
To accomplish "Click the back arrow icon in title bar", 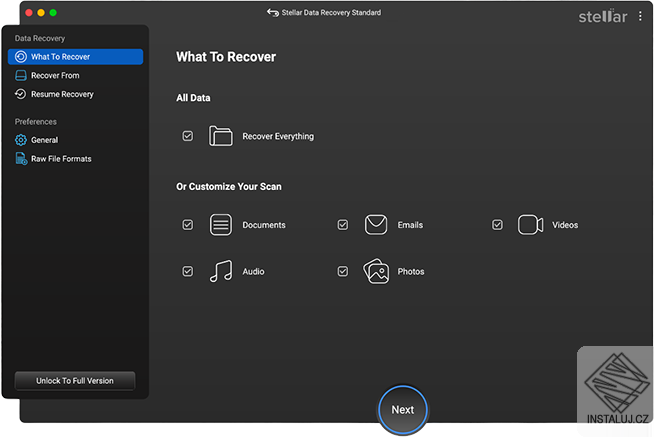I will pyautogui.click(x=273, y=13).
